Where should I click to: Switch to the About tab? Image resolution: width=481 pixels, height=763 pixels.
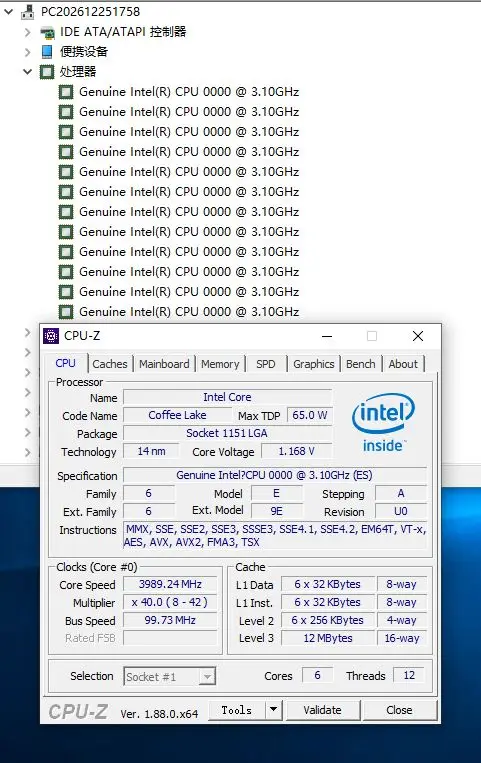click(x=403, y=364)
